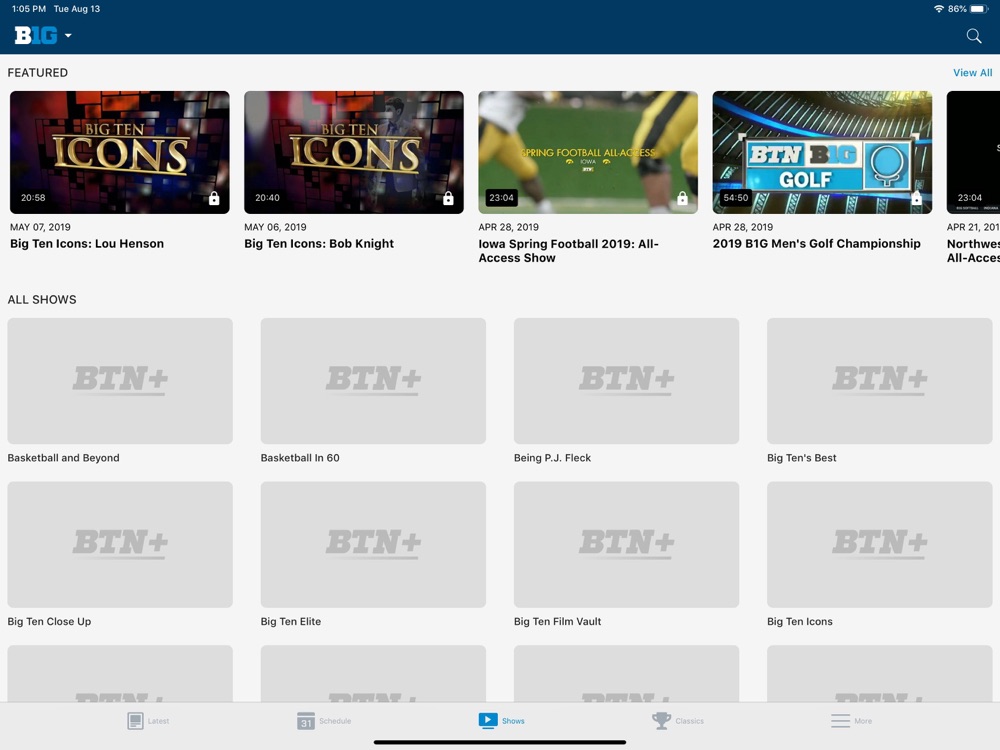
Task: Tap the MAY 07, 2019 date text
Action: pyautogui.click(x=40, y=227)
